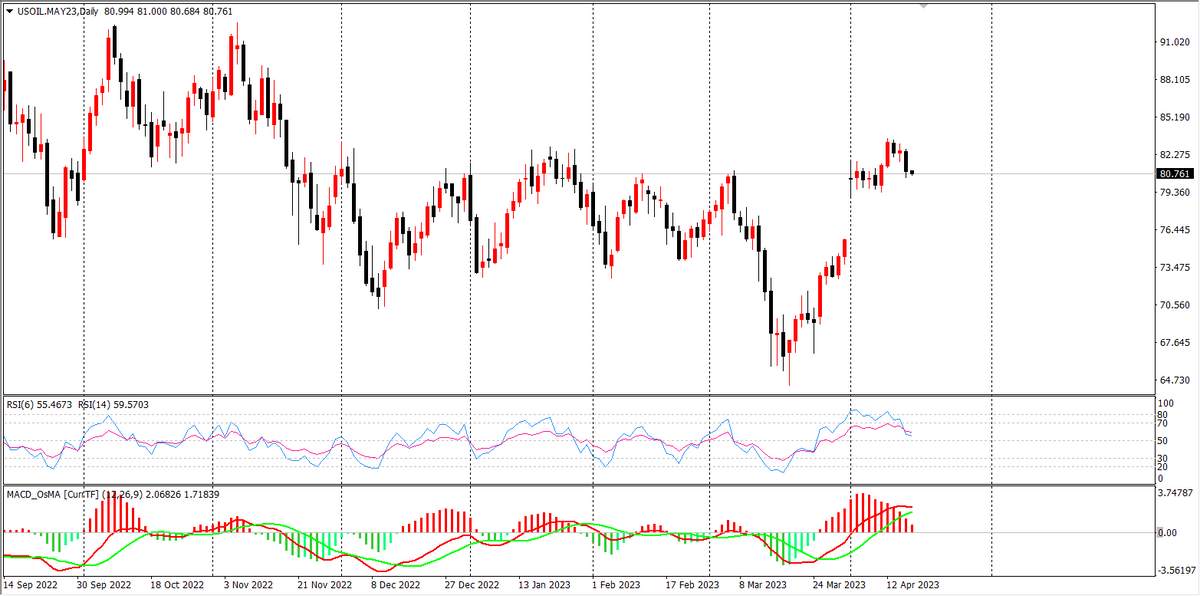The width and height of the screenshot is (1200, 596).
Task: Select the current price label 80.761
Action: [x=1174, y=174]
